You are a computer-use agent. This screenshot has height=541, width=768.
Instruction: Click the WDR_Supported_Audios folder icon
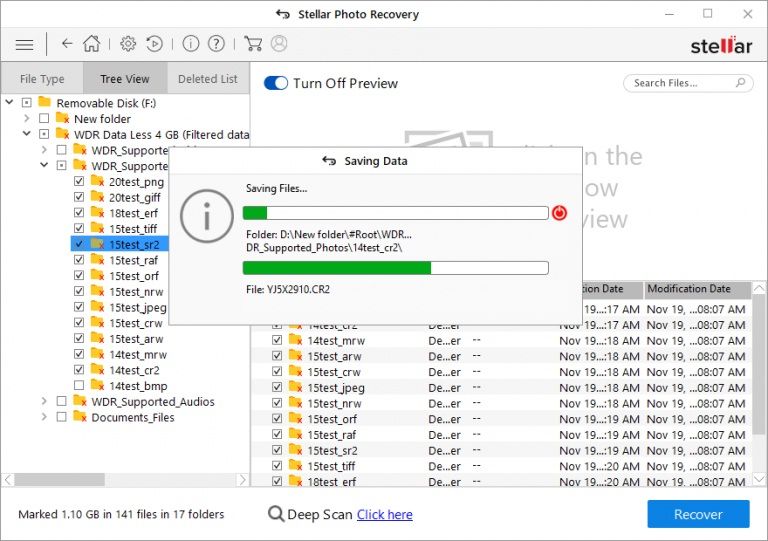[x=80, y=401]
